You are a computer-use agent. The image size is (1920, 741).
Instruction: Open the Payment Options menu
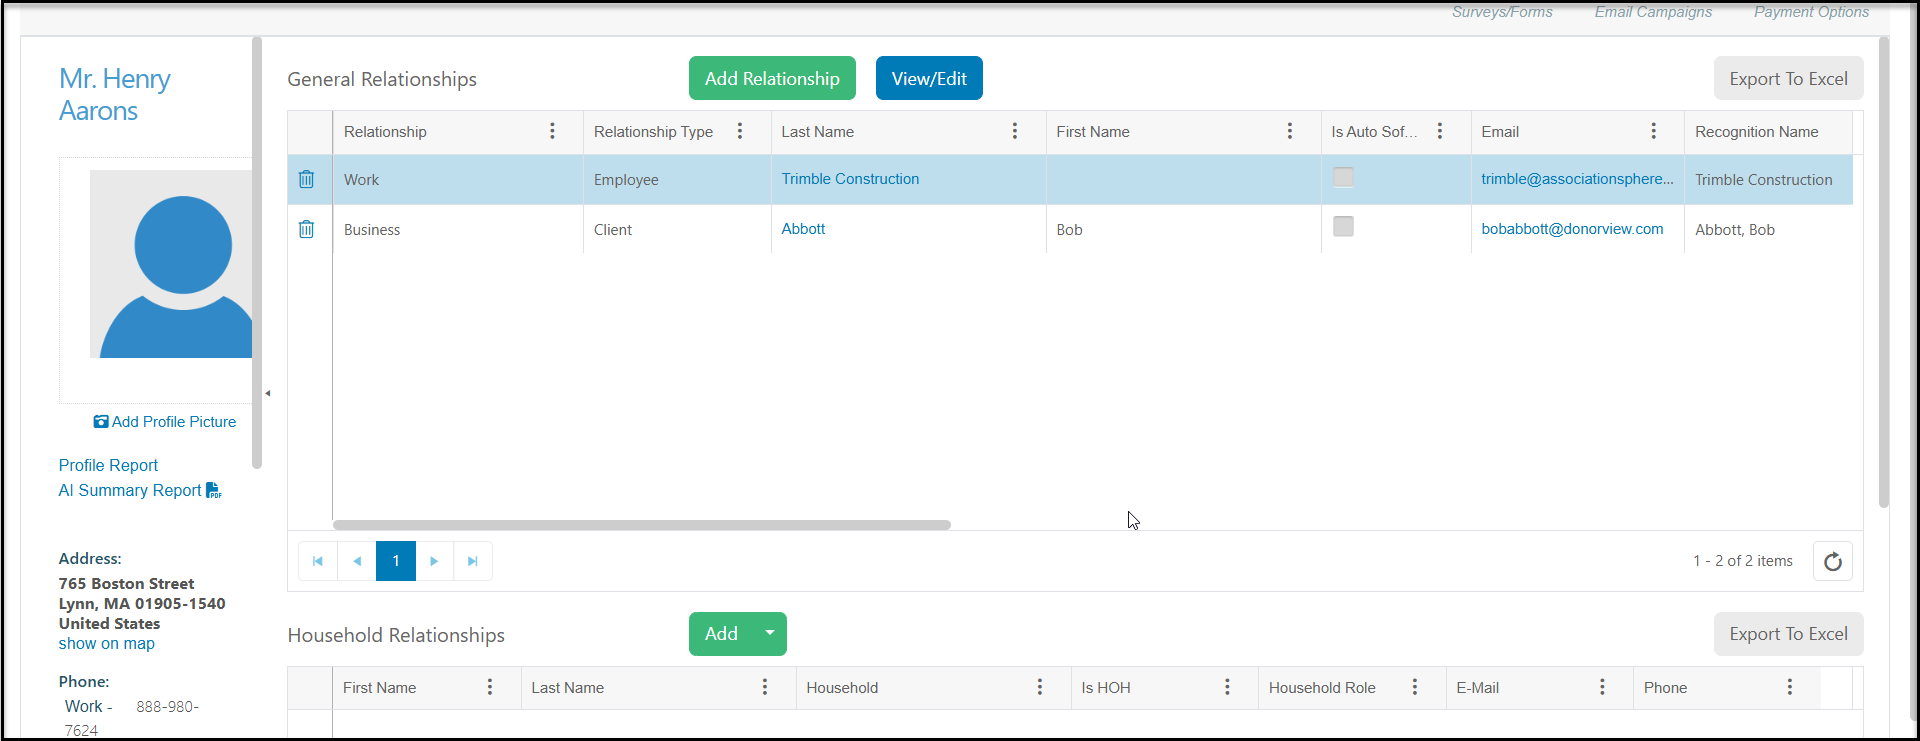click(1811, 12)
